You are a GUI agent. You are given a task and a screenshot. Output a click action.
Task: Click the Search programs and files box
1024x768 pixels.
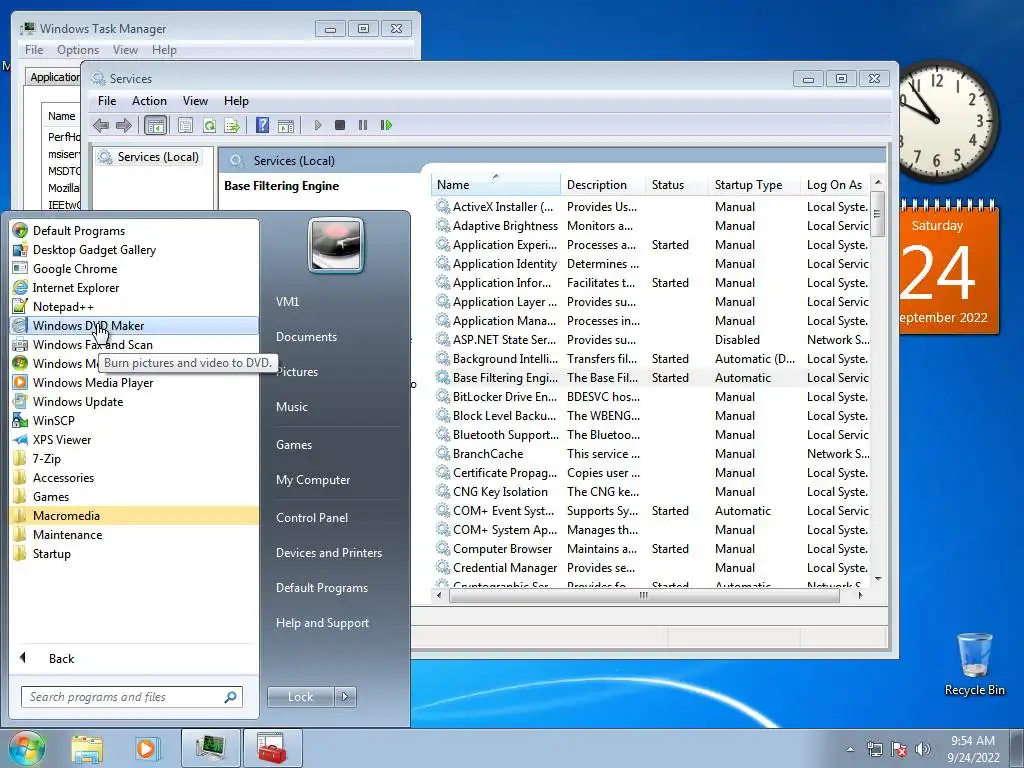131,697
